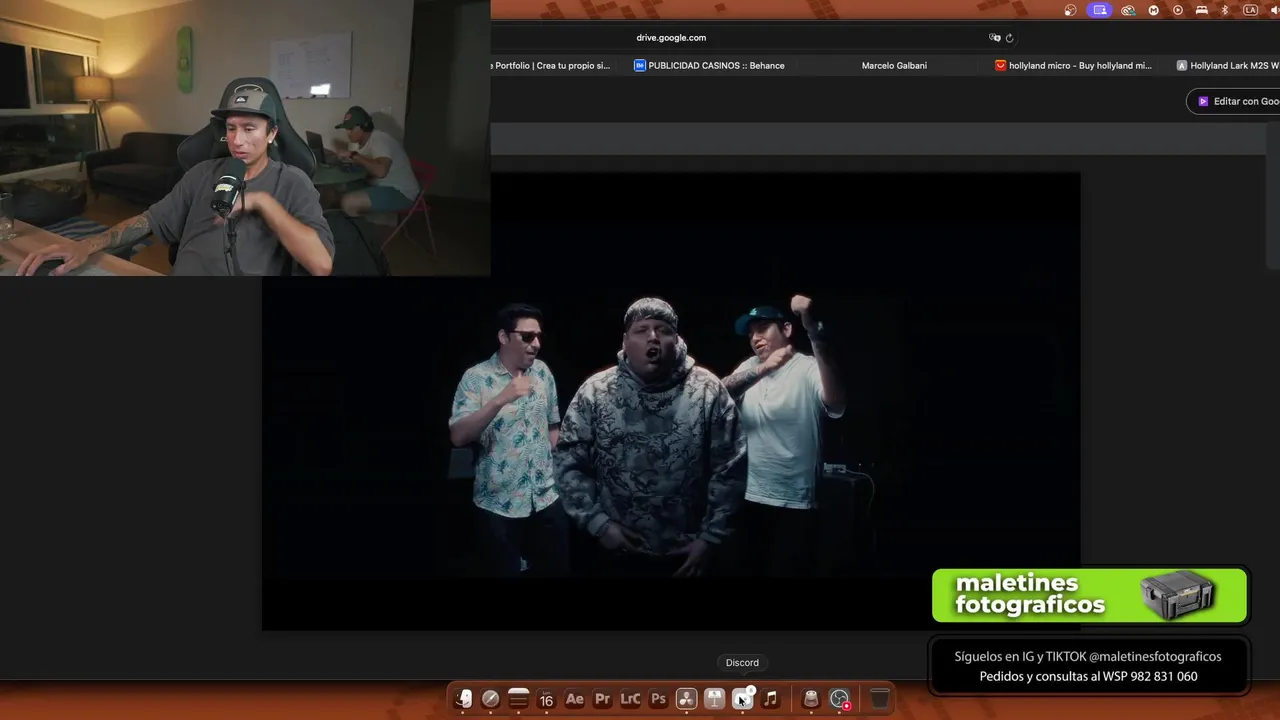This screenshot has height=720, width=1280.
Task: Click the M circle menu bar icon
Action: (x=1154, y=10)
